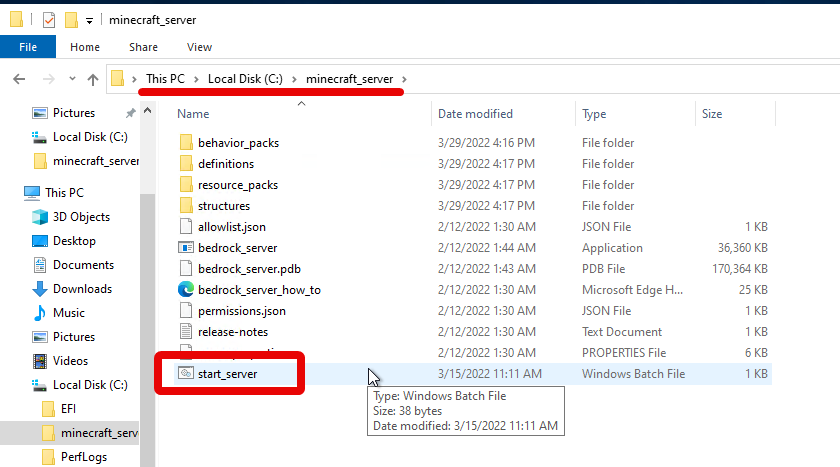The width and height of the screenshot is (840, 467).
Task: Click the bedrock_server.pdb file name
Action: 249,269
